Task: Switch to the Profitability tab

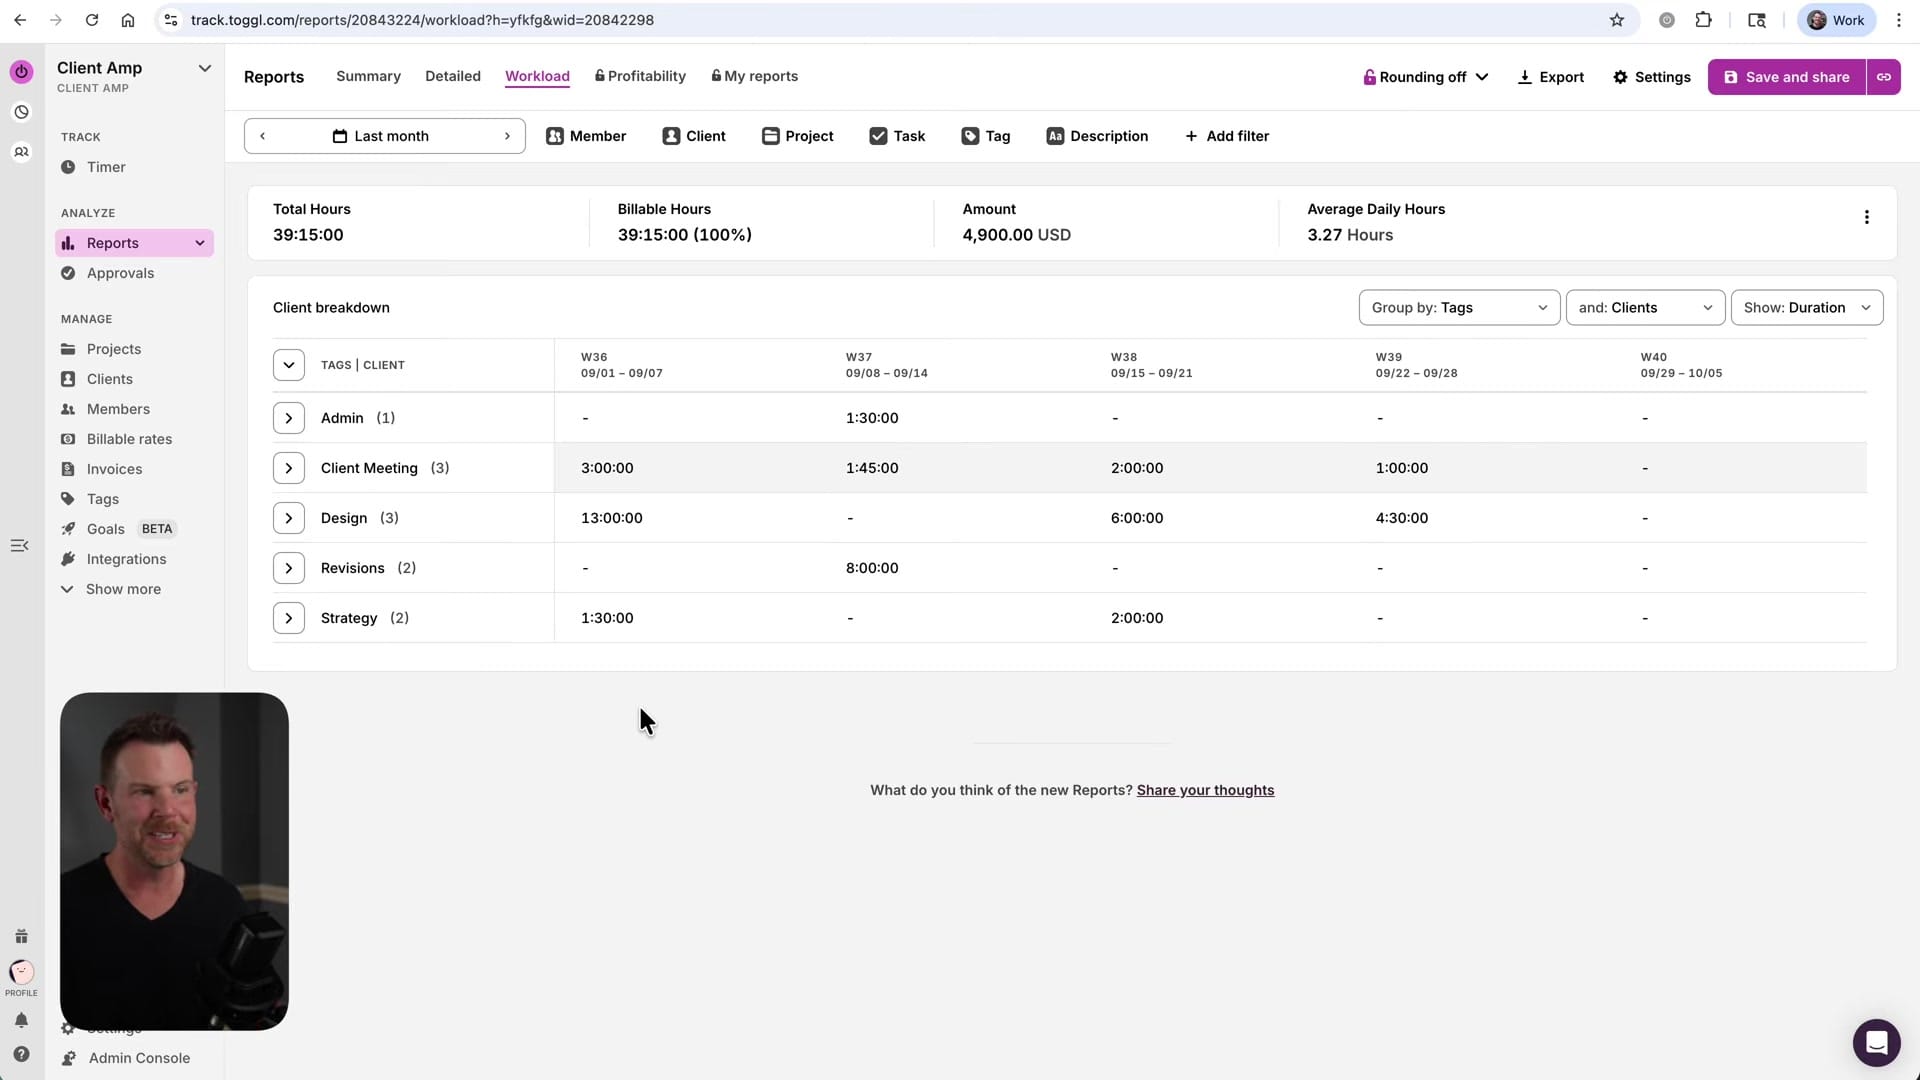Action: point(640,76)
